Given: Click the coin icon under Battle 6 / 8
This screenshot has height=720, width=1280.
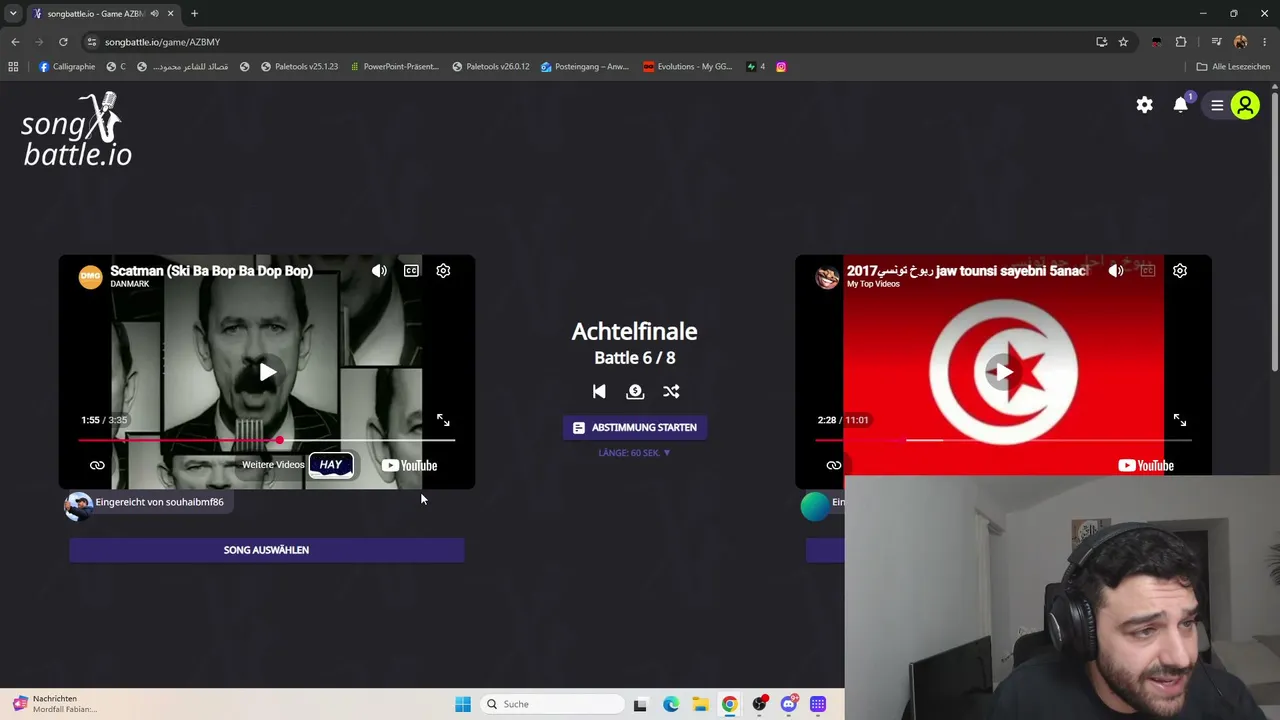Looking at the screenshot, I should (635, 392).
